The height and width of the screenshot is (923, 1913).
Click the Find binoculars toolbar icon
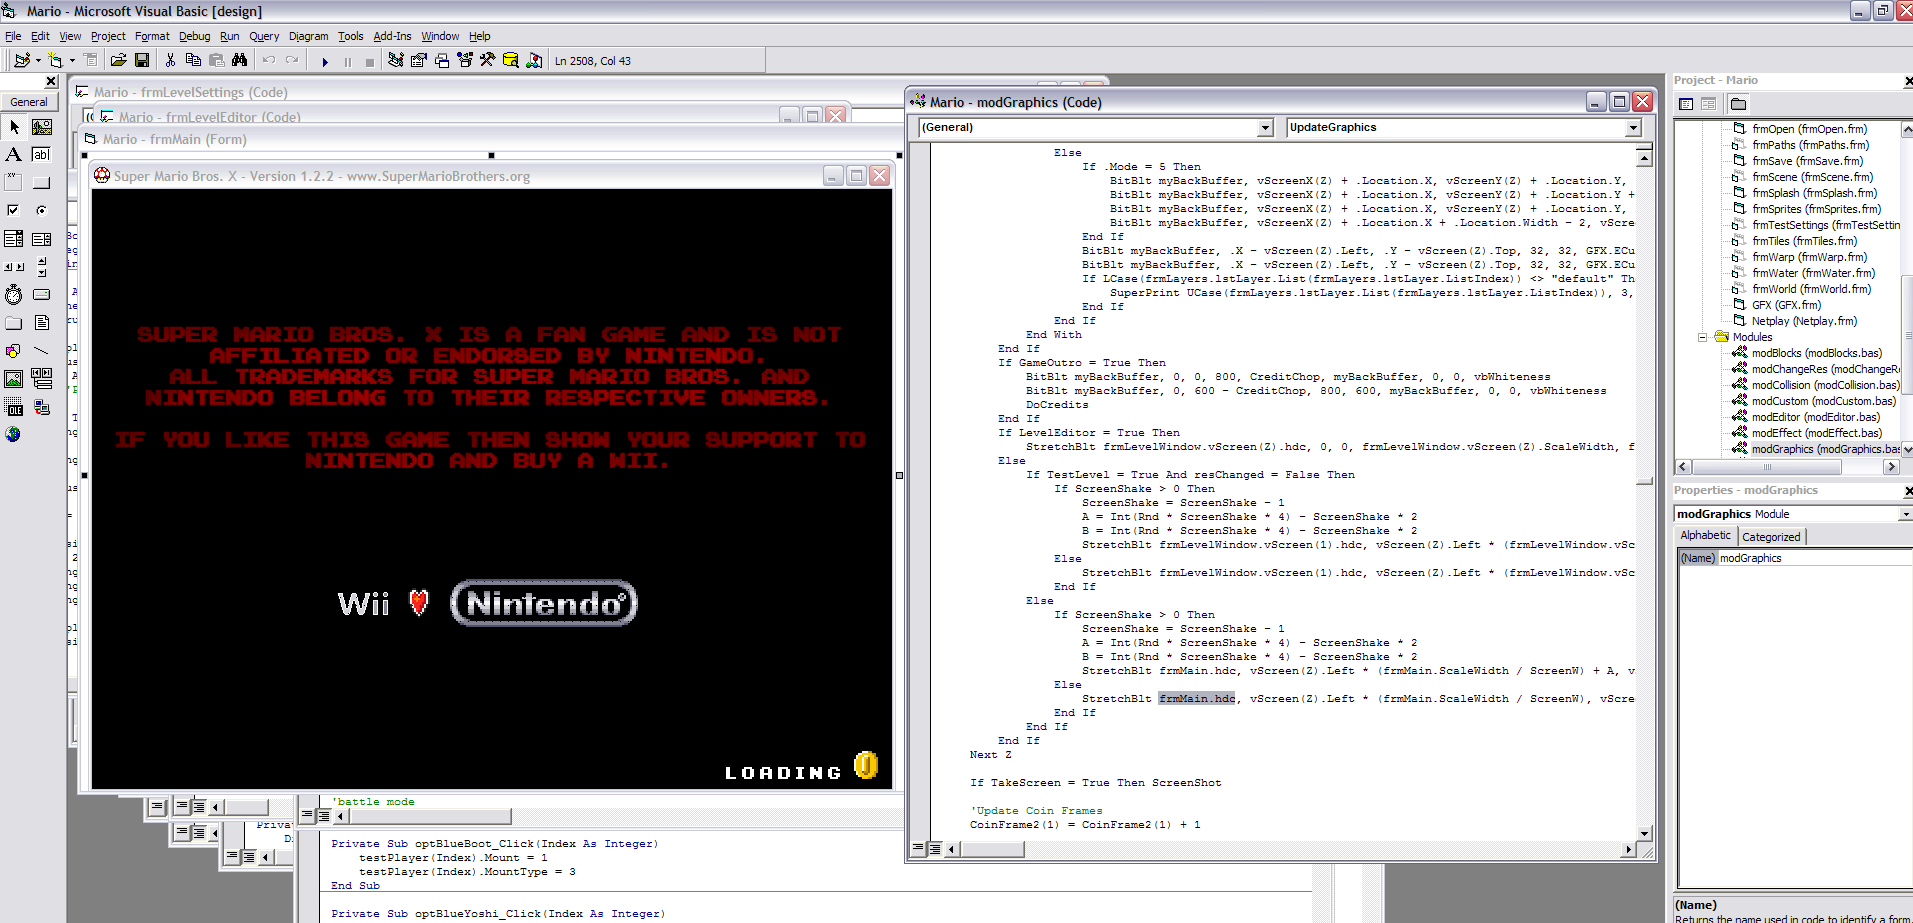[x=240, y=61]
